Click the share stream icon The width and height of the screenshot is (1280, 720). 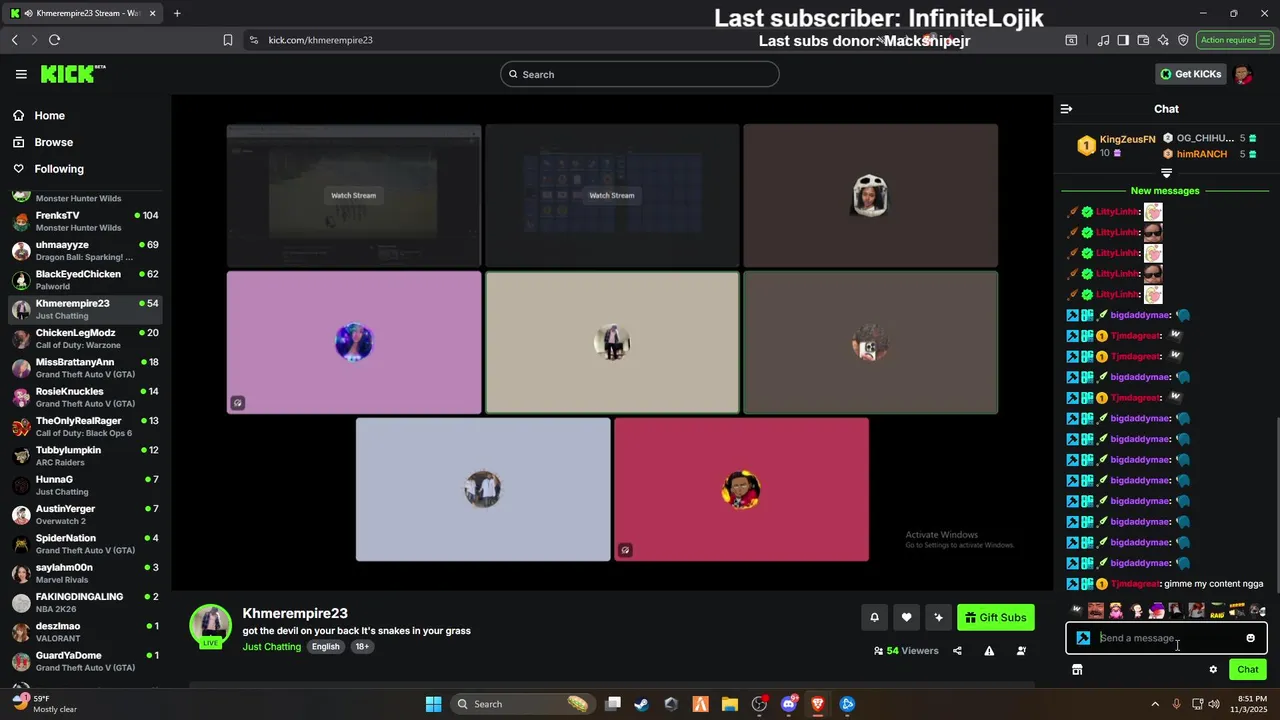click(957, 651)
